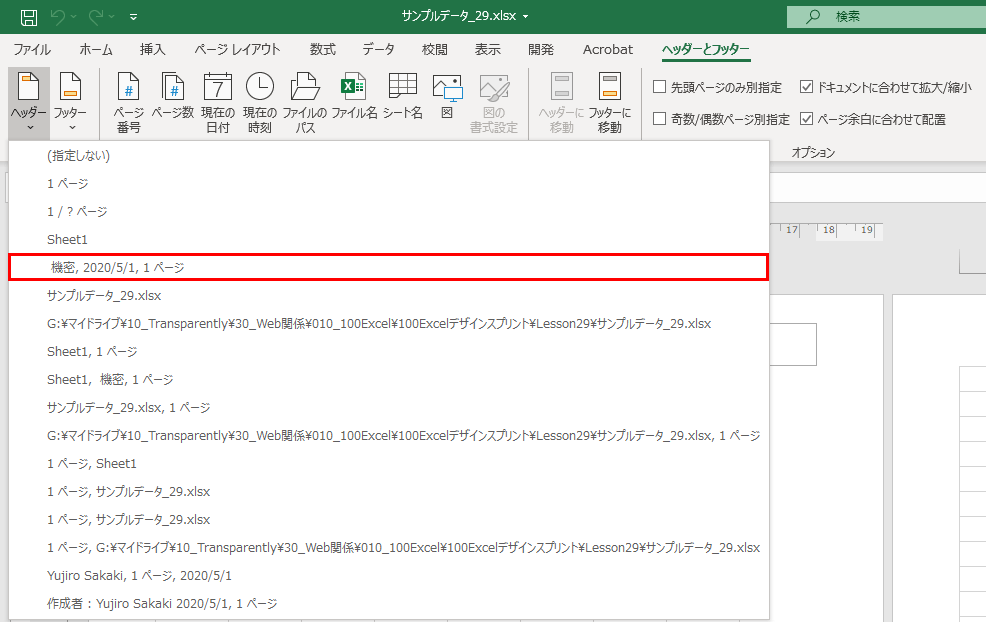This screenshot has width=986, height=622.
Task: Insert 現在の日付 date element
Action: (218, 103)
